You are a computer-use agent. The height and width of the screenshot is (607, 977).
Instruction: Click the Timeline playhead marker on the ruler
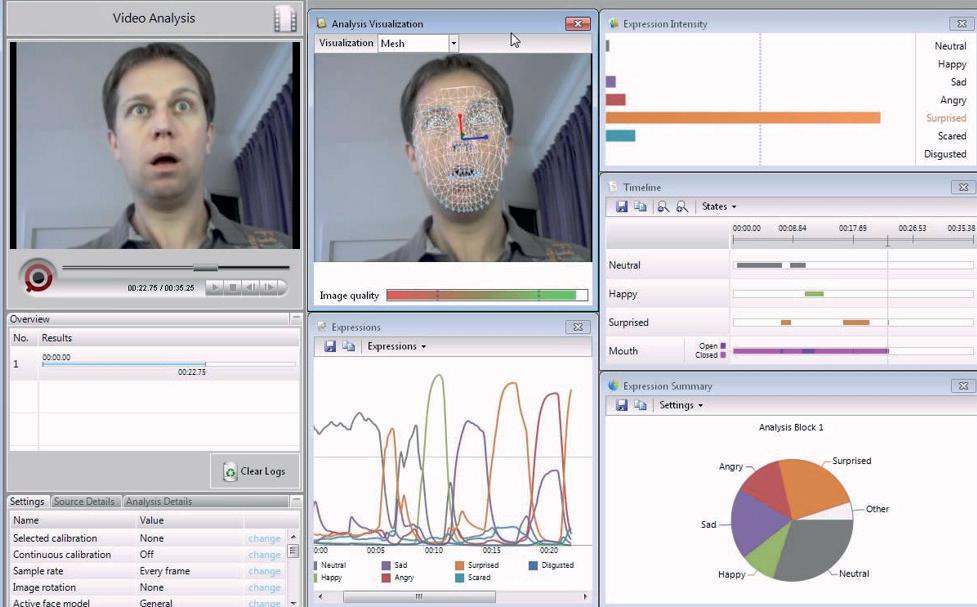coord(887,241)
